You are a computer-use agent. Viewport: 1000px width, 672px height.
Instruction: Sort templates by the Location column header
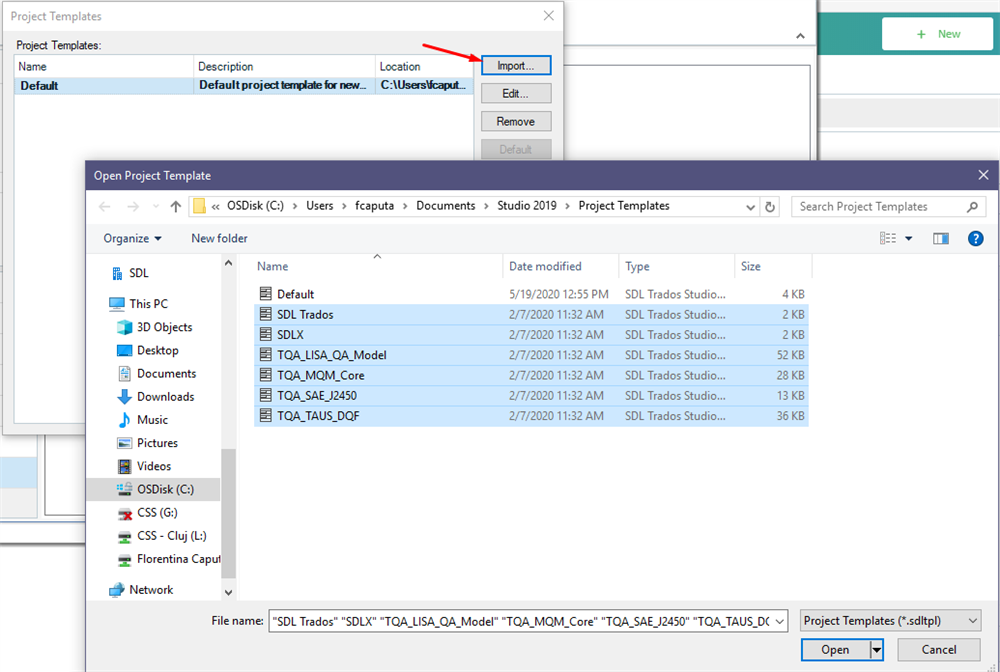pos(424,66)
